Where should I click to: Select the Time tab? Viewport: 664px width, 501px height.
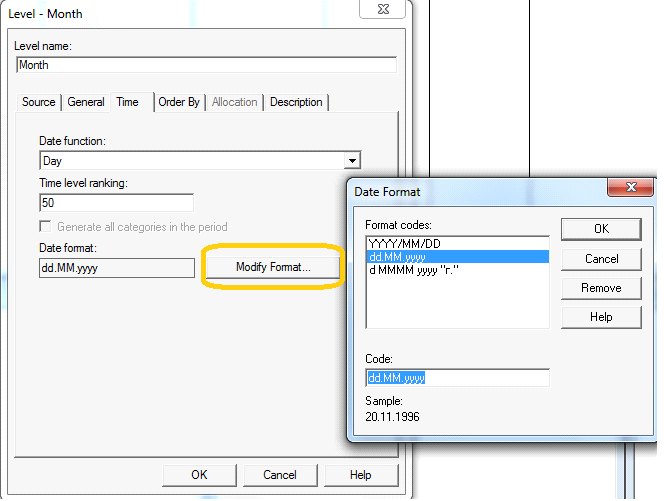[128, 102]
